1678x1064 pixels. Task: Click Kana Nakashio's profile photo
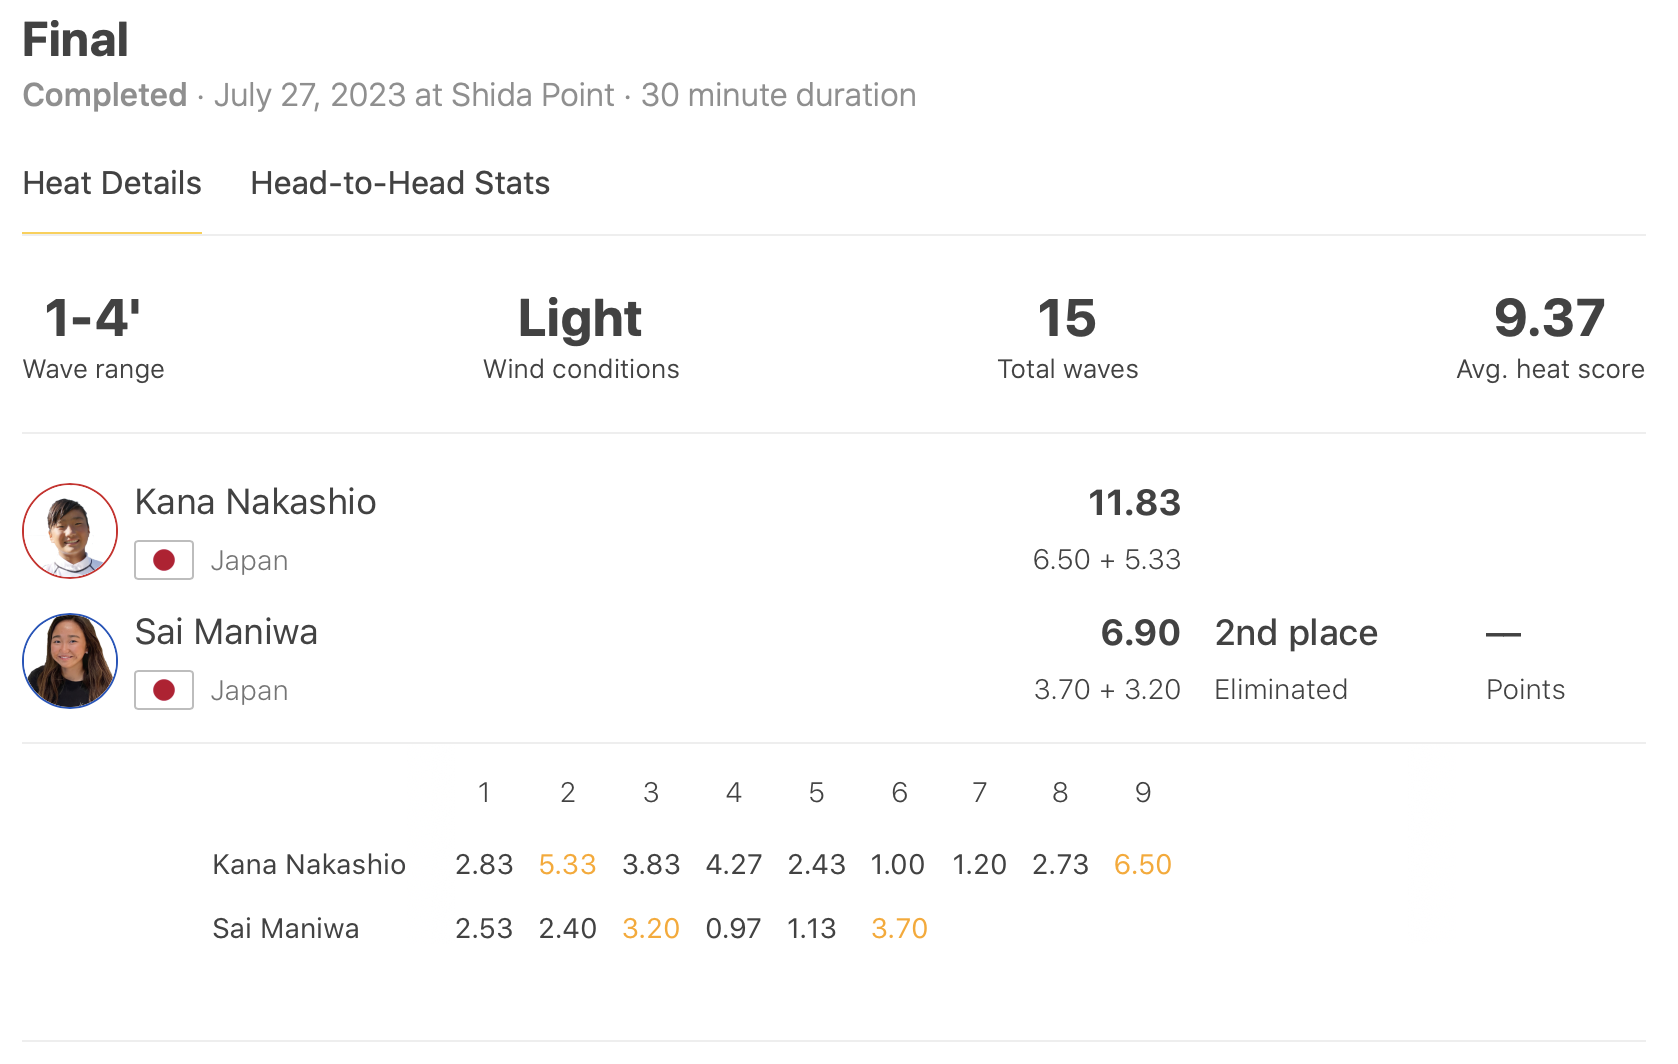(x=70, y=531)
